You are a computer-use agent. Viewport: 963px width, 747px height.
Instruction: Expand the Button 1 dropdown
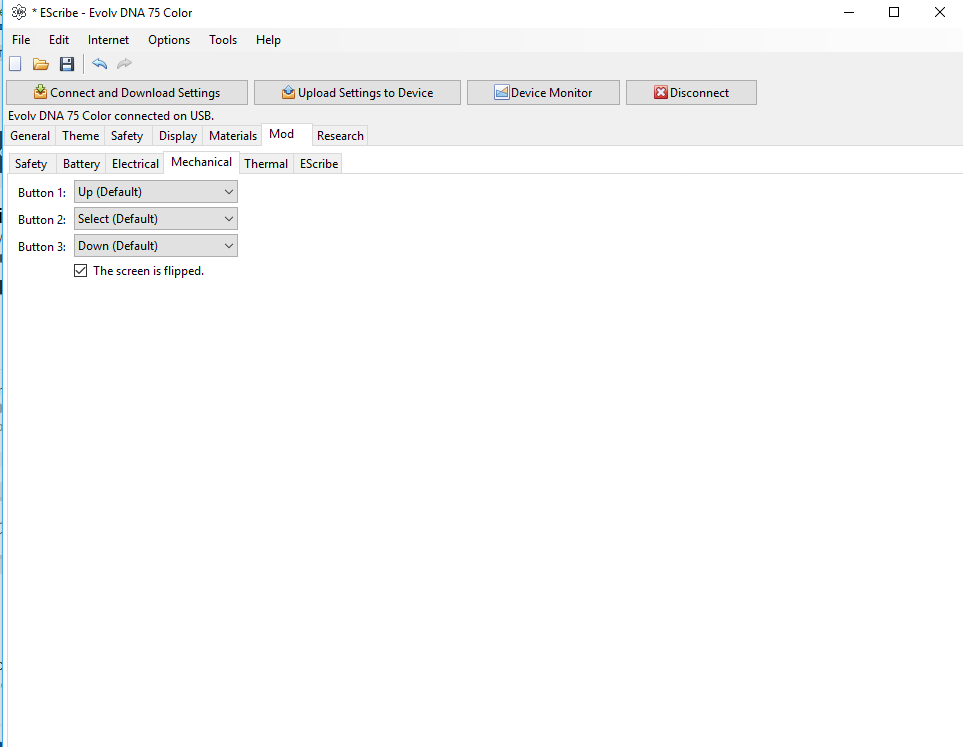click(x=156, y=192)
